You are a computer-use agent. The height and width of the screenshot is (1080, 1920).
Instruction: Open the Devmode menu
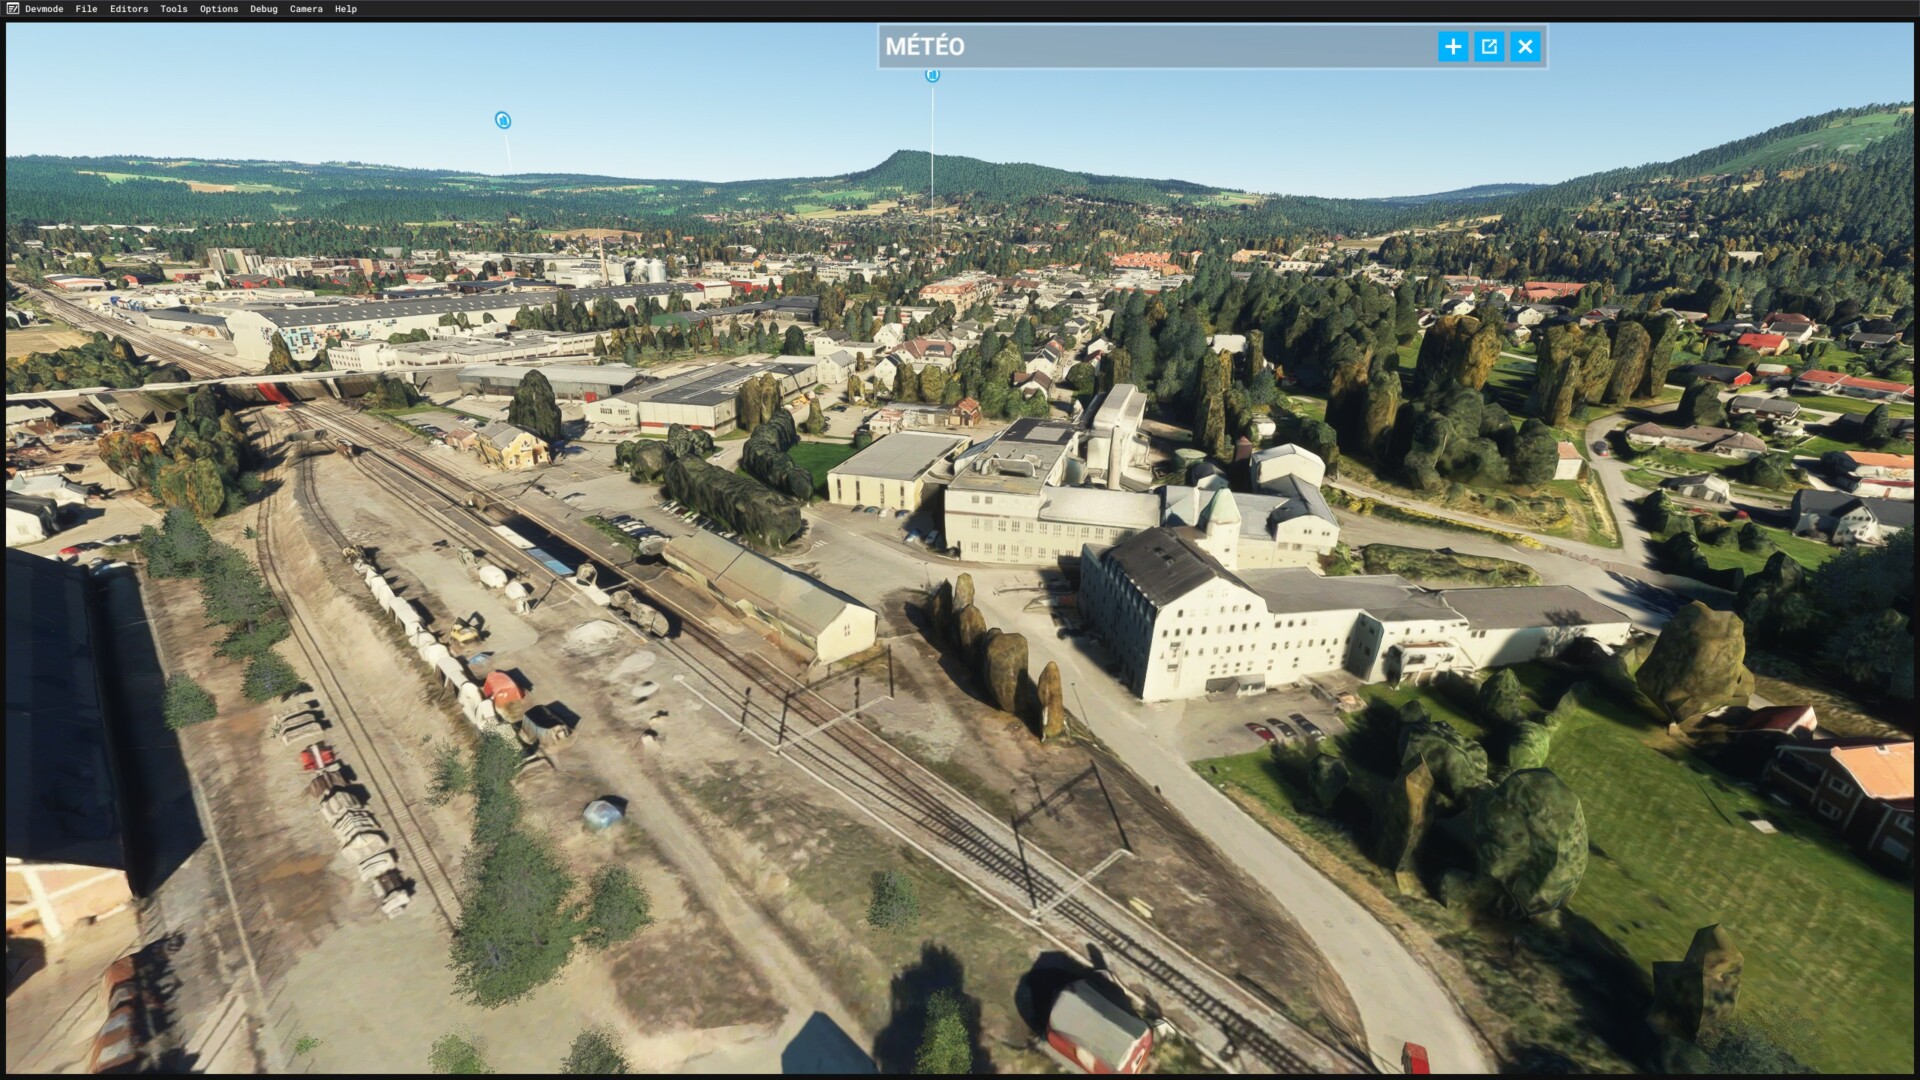pos(44,9)
